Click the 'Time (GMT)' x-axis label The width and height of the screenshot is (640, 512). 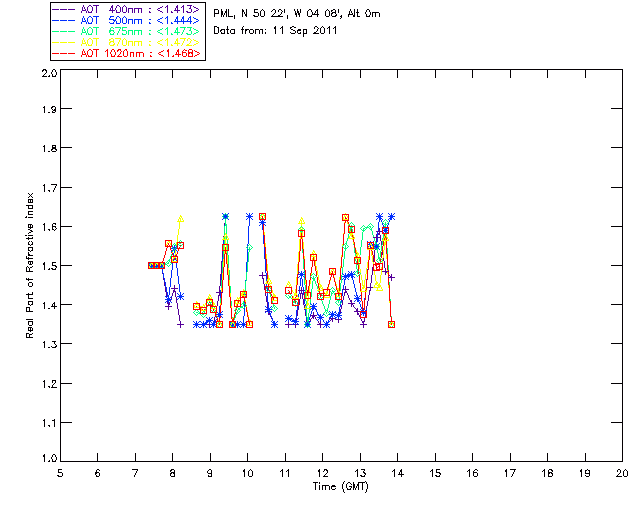340,487
